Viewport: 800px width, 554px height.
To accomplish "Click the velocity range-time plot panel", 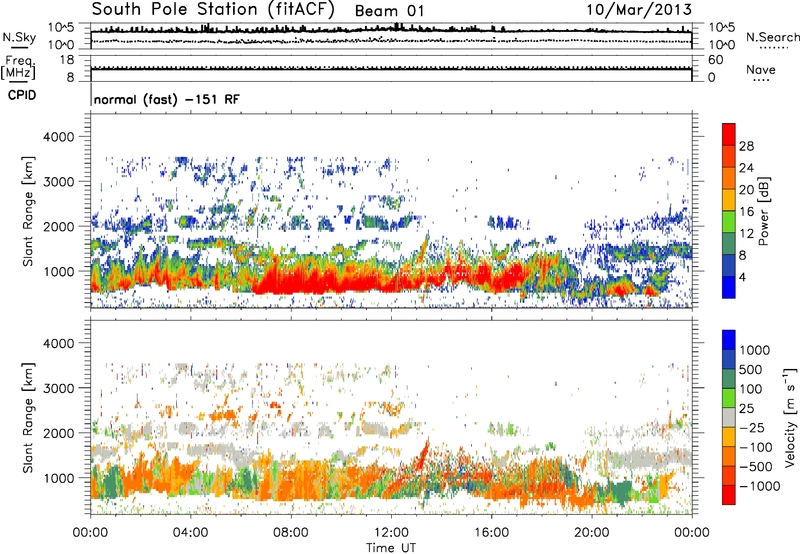I will pos(391,417).
